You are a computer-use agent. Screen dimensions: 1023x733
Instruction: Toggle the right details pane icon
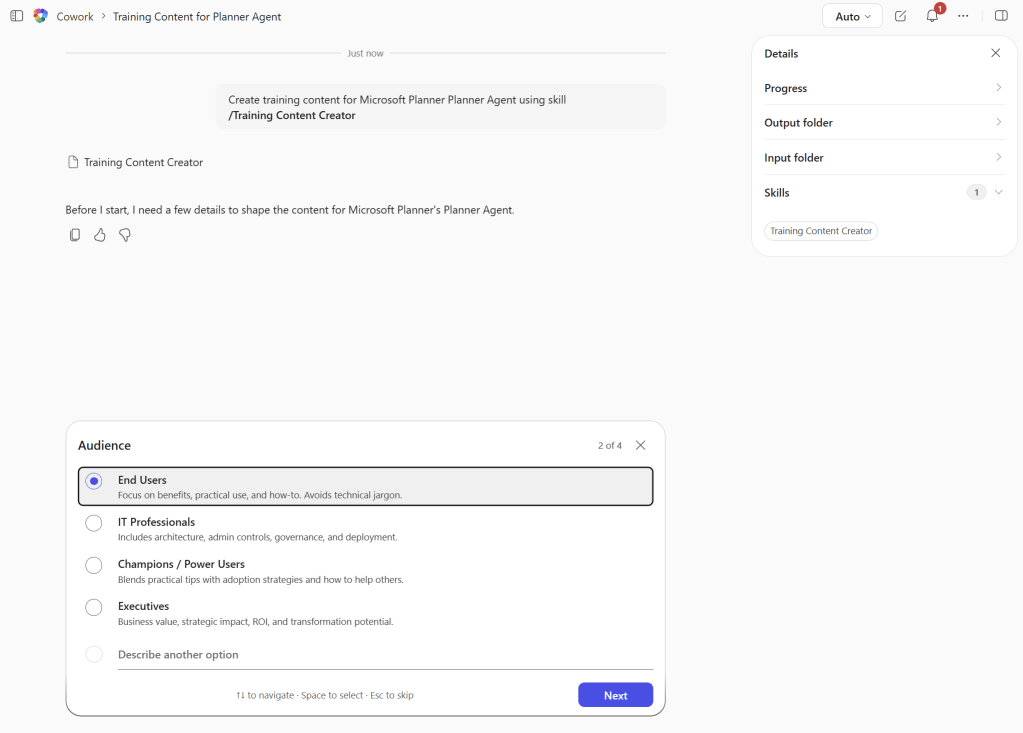pyautogui.click(x=1001, y=16)
